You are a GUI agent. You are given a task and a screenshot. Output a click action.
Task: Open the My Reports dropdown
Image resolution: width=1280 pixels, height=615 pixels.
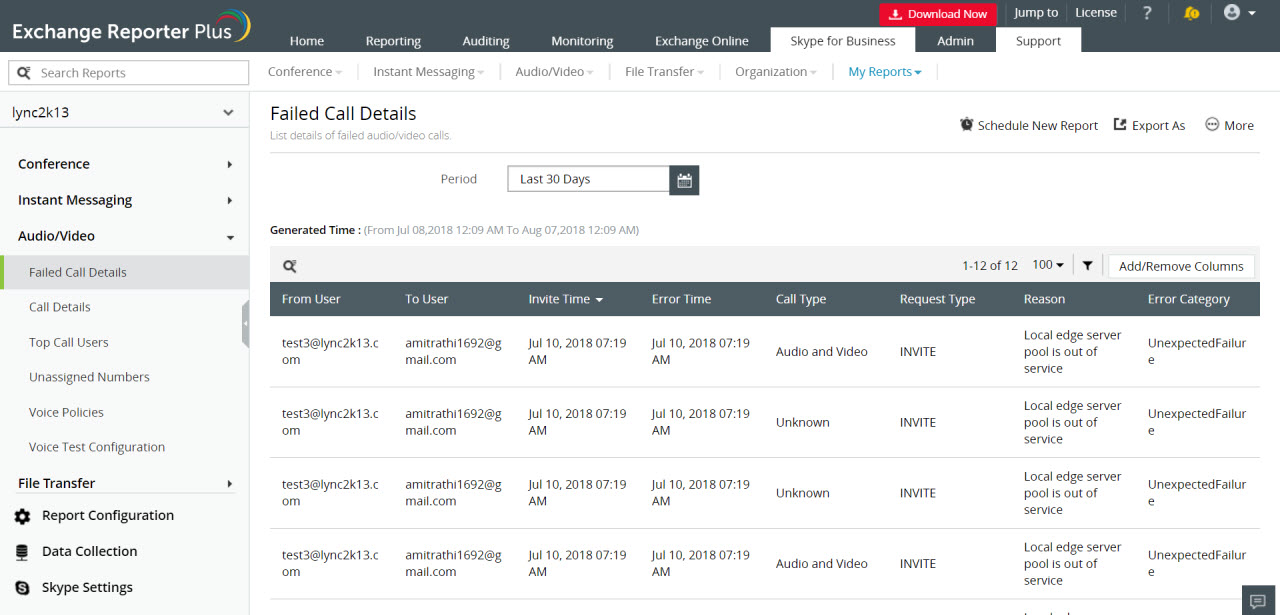pyautogui.click(x=885, y=72)
